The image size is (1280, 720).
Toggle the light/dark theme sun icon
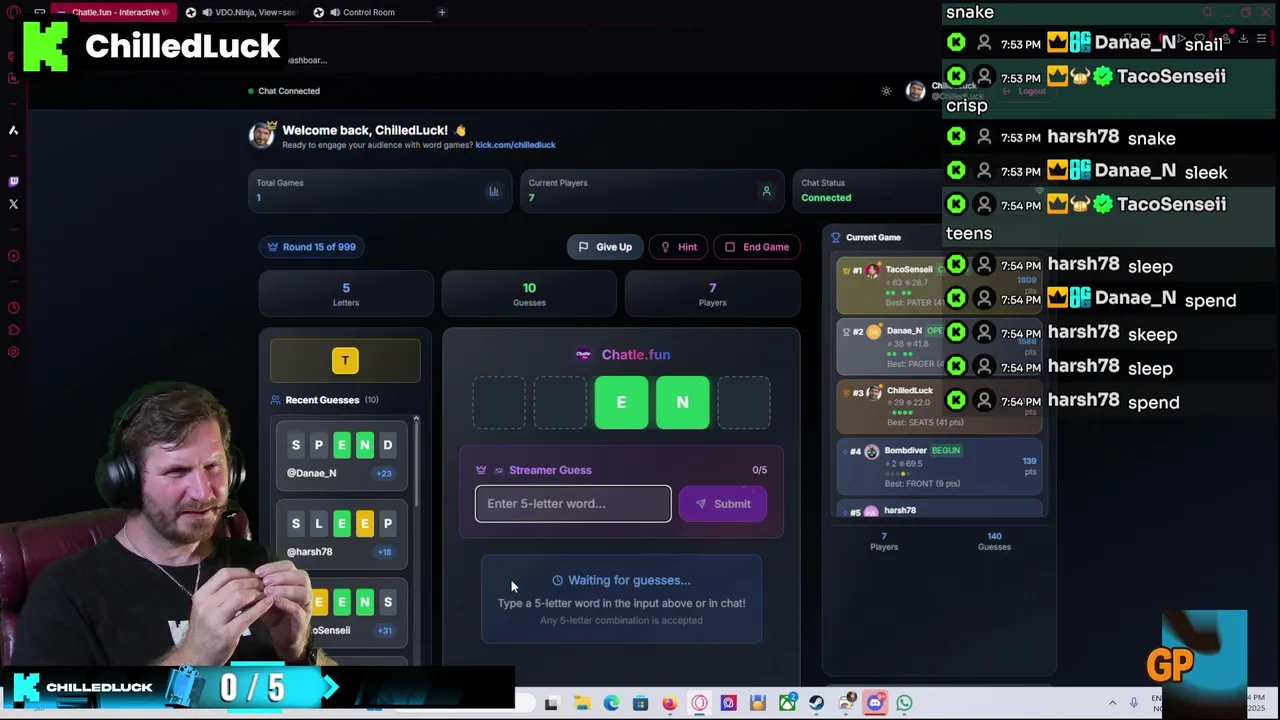[886, 91]
